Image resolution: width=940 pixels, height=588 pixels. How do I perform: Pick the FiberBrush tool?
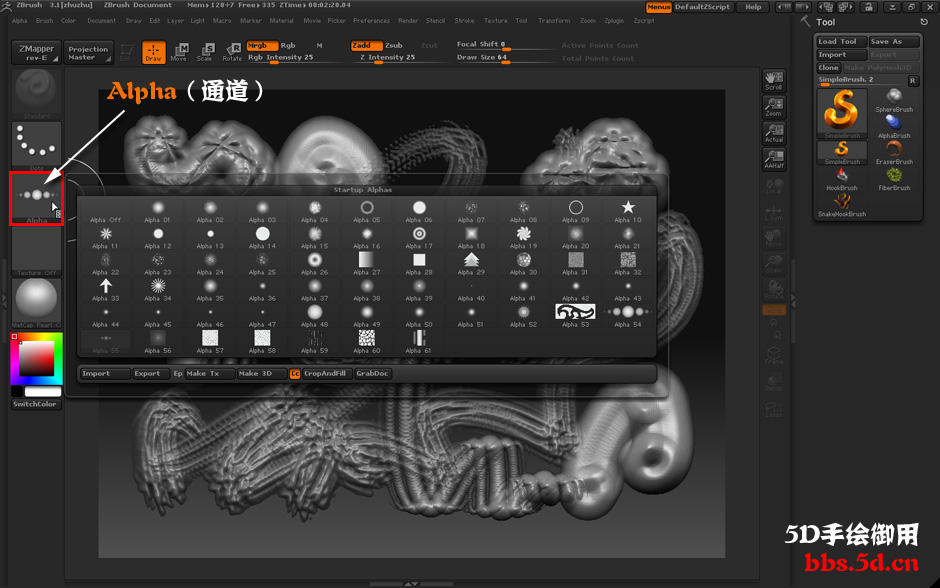click(894, 179)
